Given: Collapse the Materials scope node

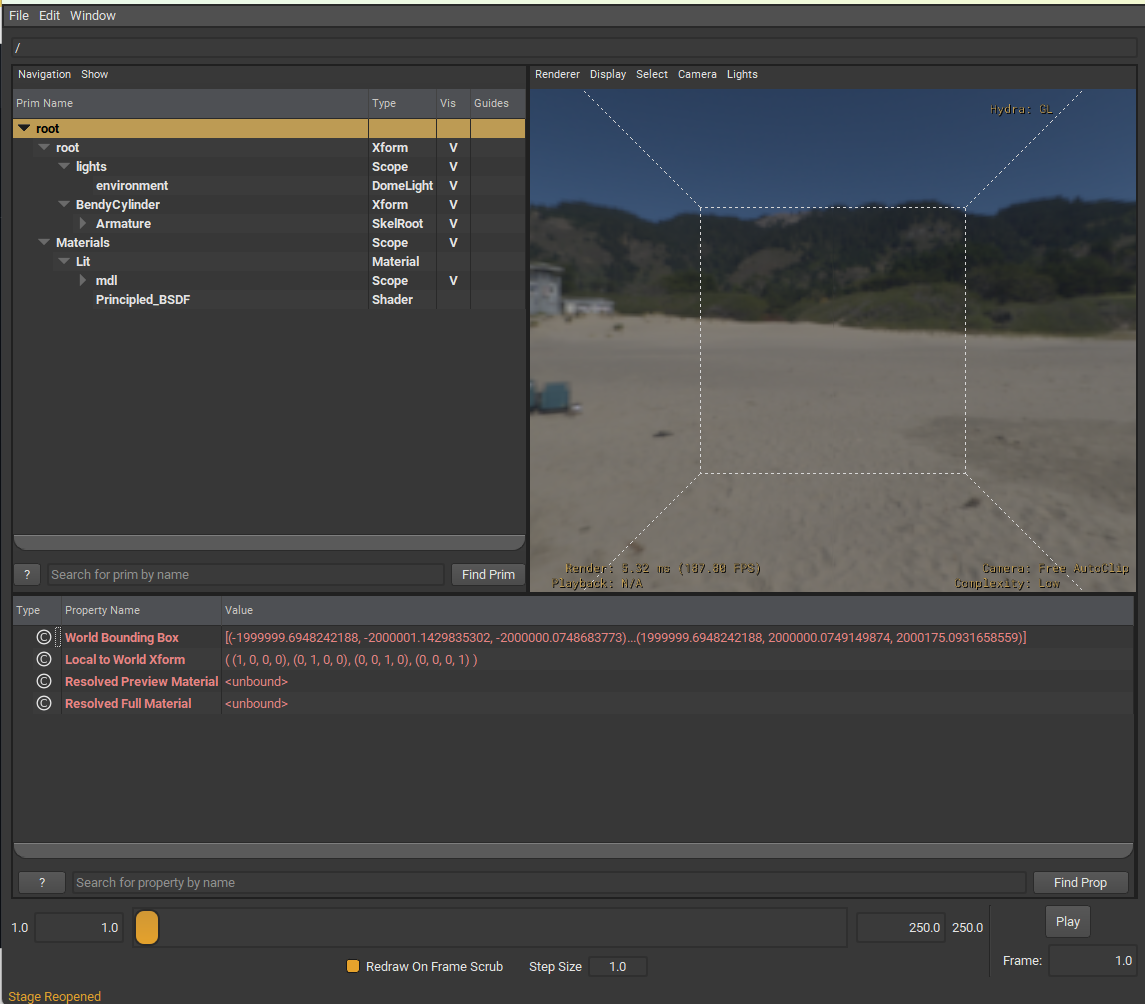Looking at the screenshot, I should point(44,242).
